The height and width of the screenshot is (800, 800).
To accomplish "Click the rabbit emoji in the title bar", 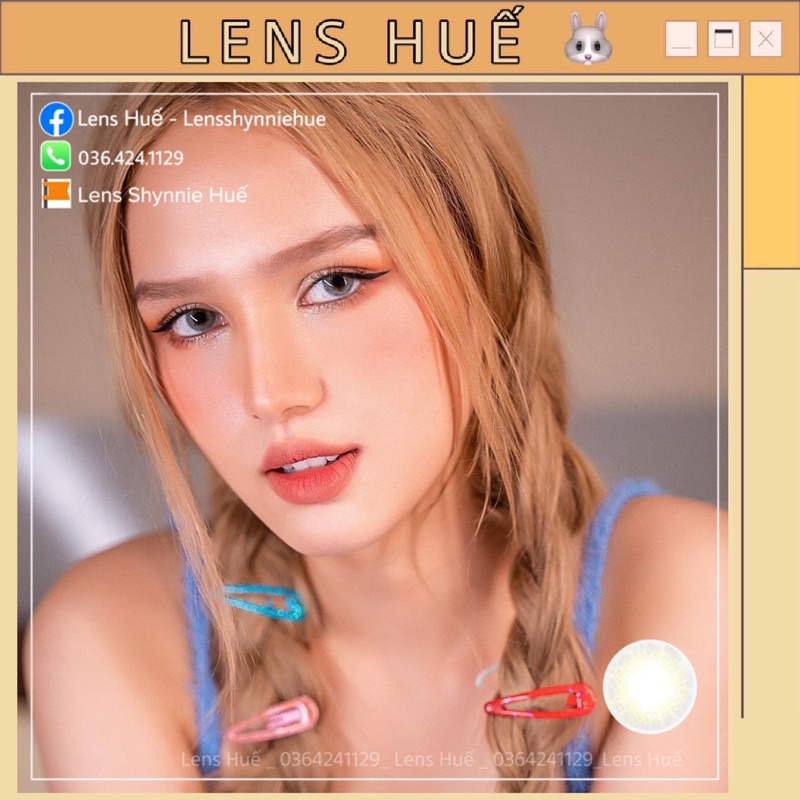I will pos(588,38).
